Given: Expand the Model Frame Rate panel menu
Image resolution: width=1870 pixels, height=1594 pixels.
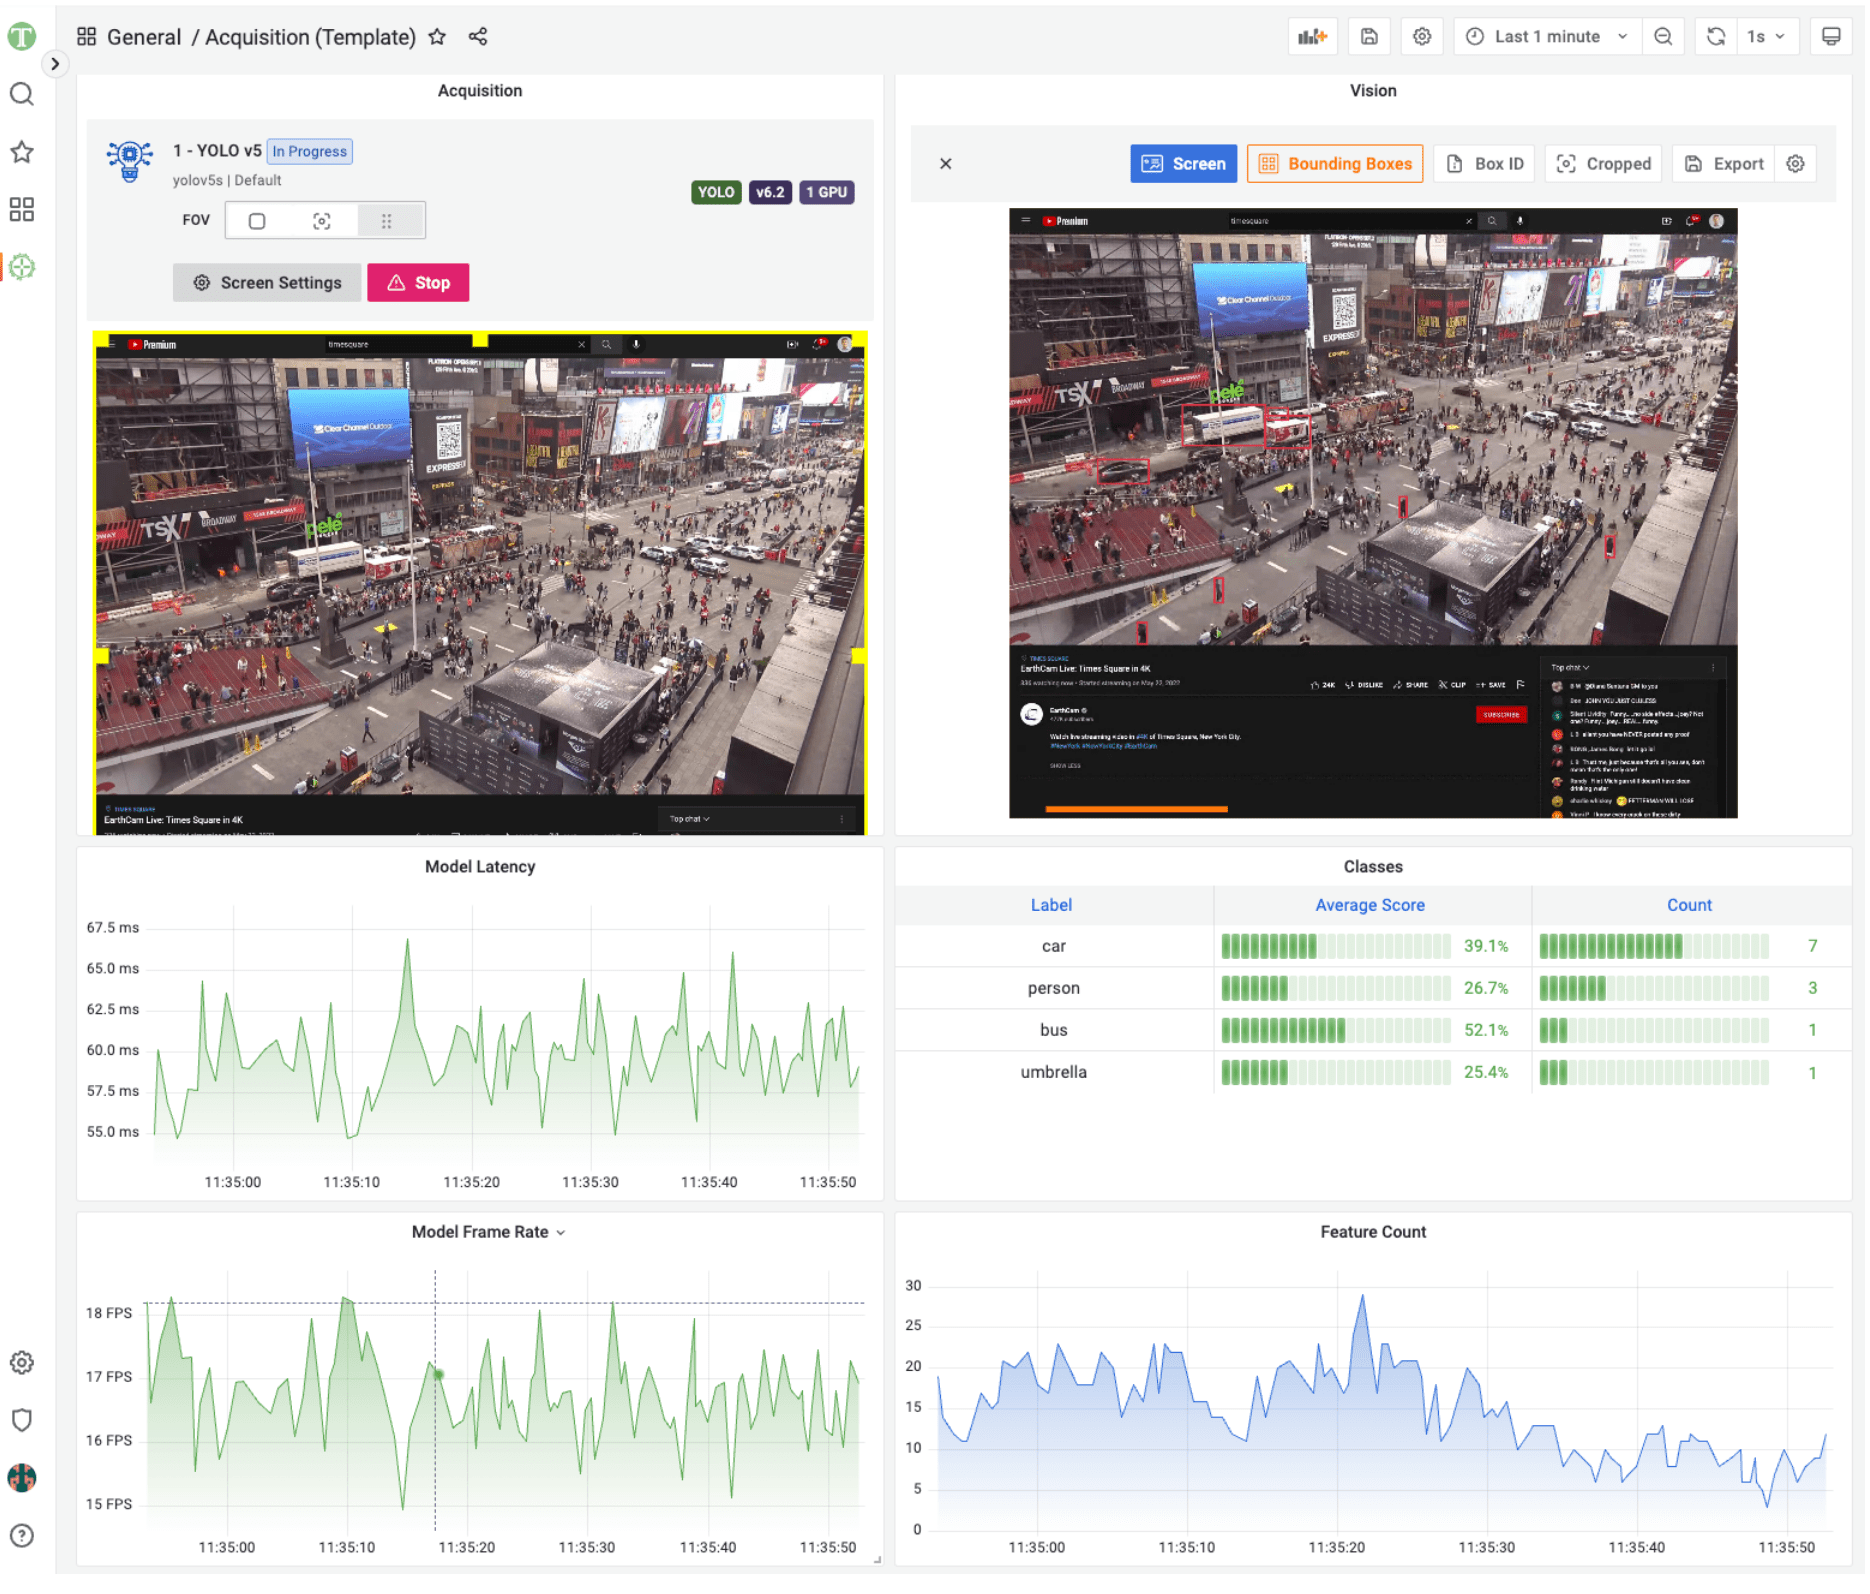Looking at the screenshot, I should [560, 1232].
